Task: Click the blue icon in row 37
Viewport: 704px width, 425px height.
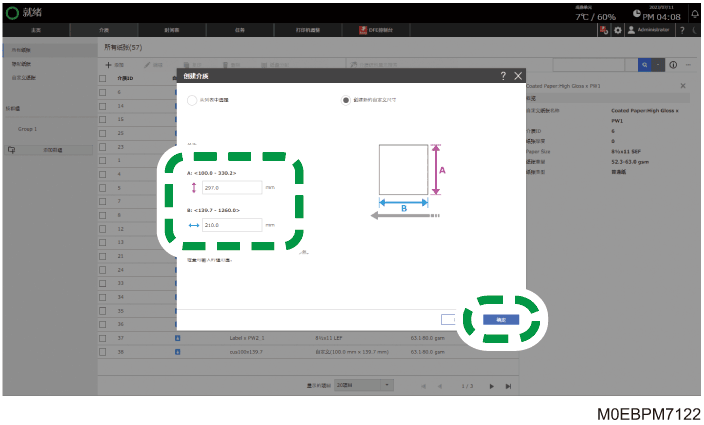Action: pyautogui.click(x=177, y=338)
